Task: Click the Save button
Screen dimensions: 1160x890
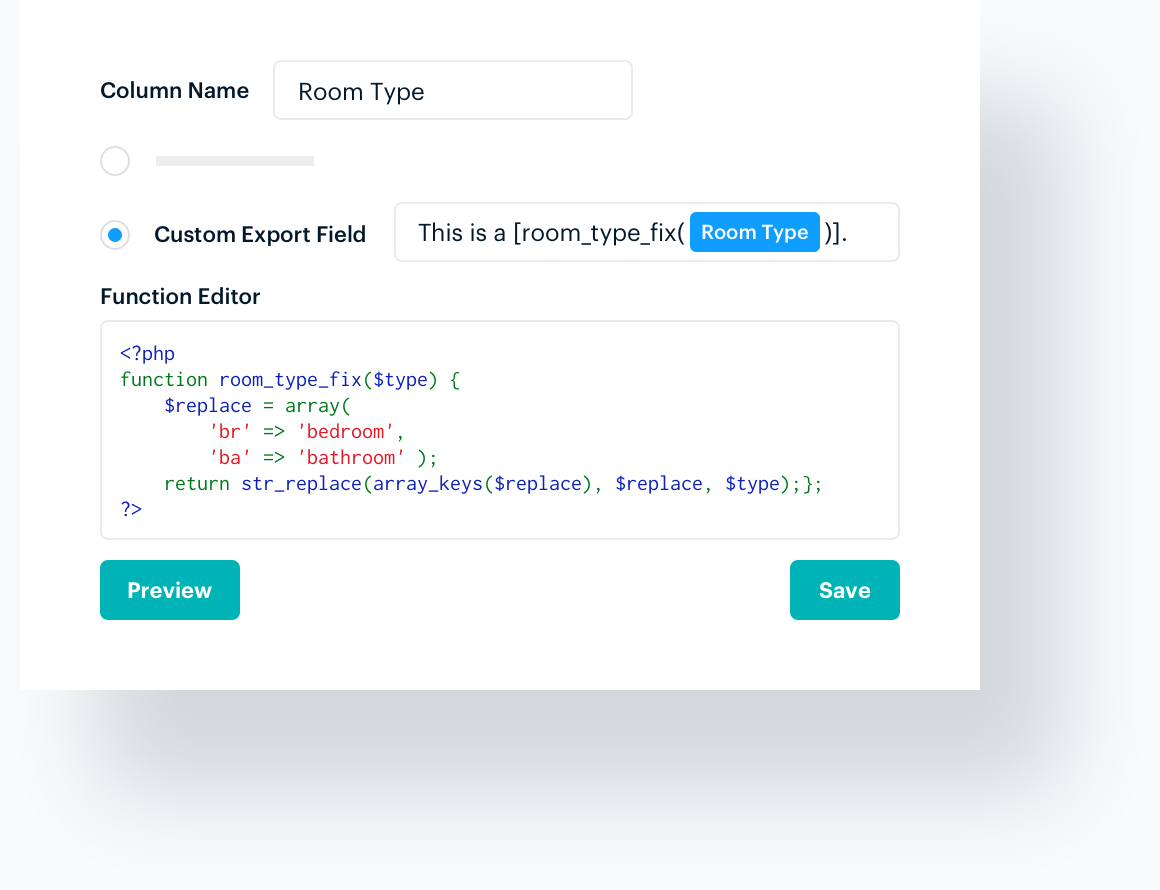Action: (x=844, y=590)
